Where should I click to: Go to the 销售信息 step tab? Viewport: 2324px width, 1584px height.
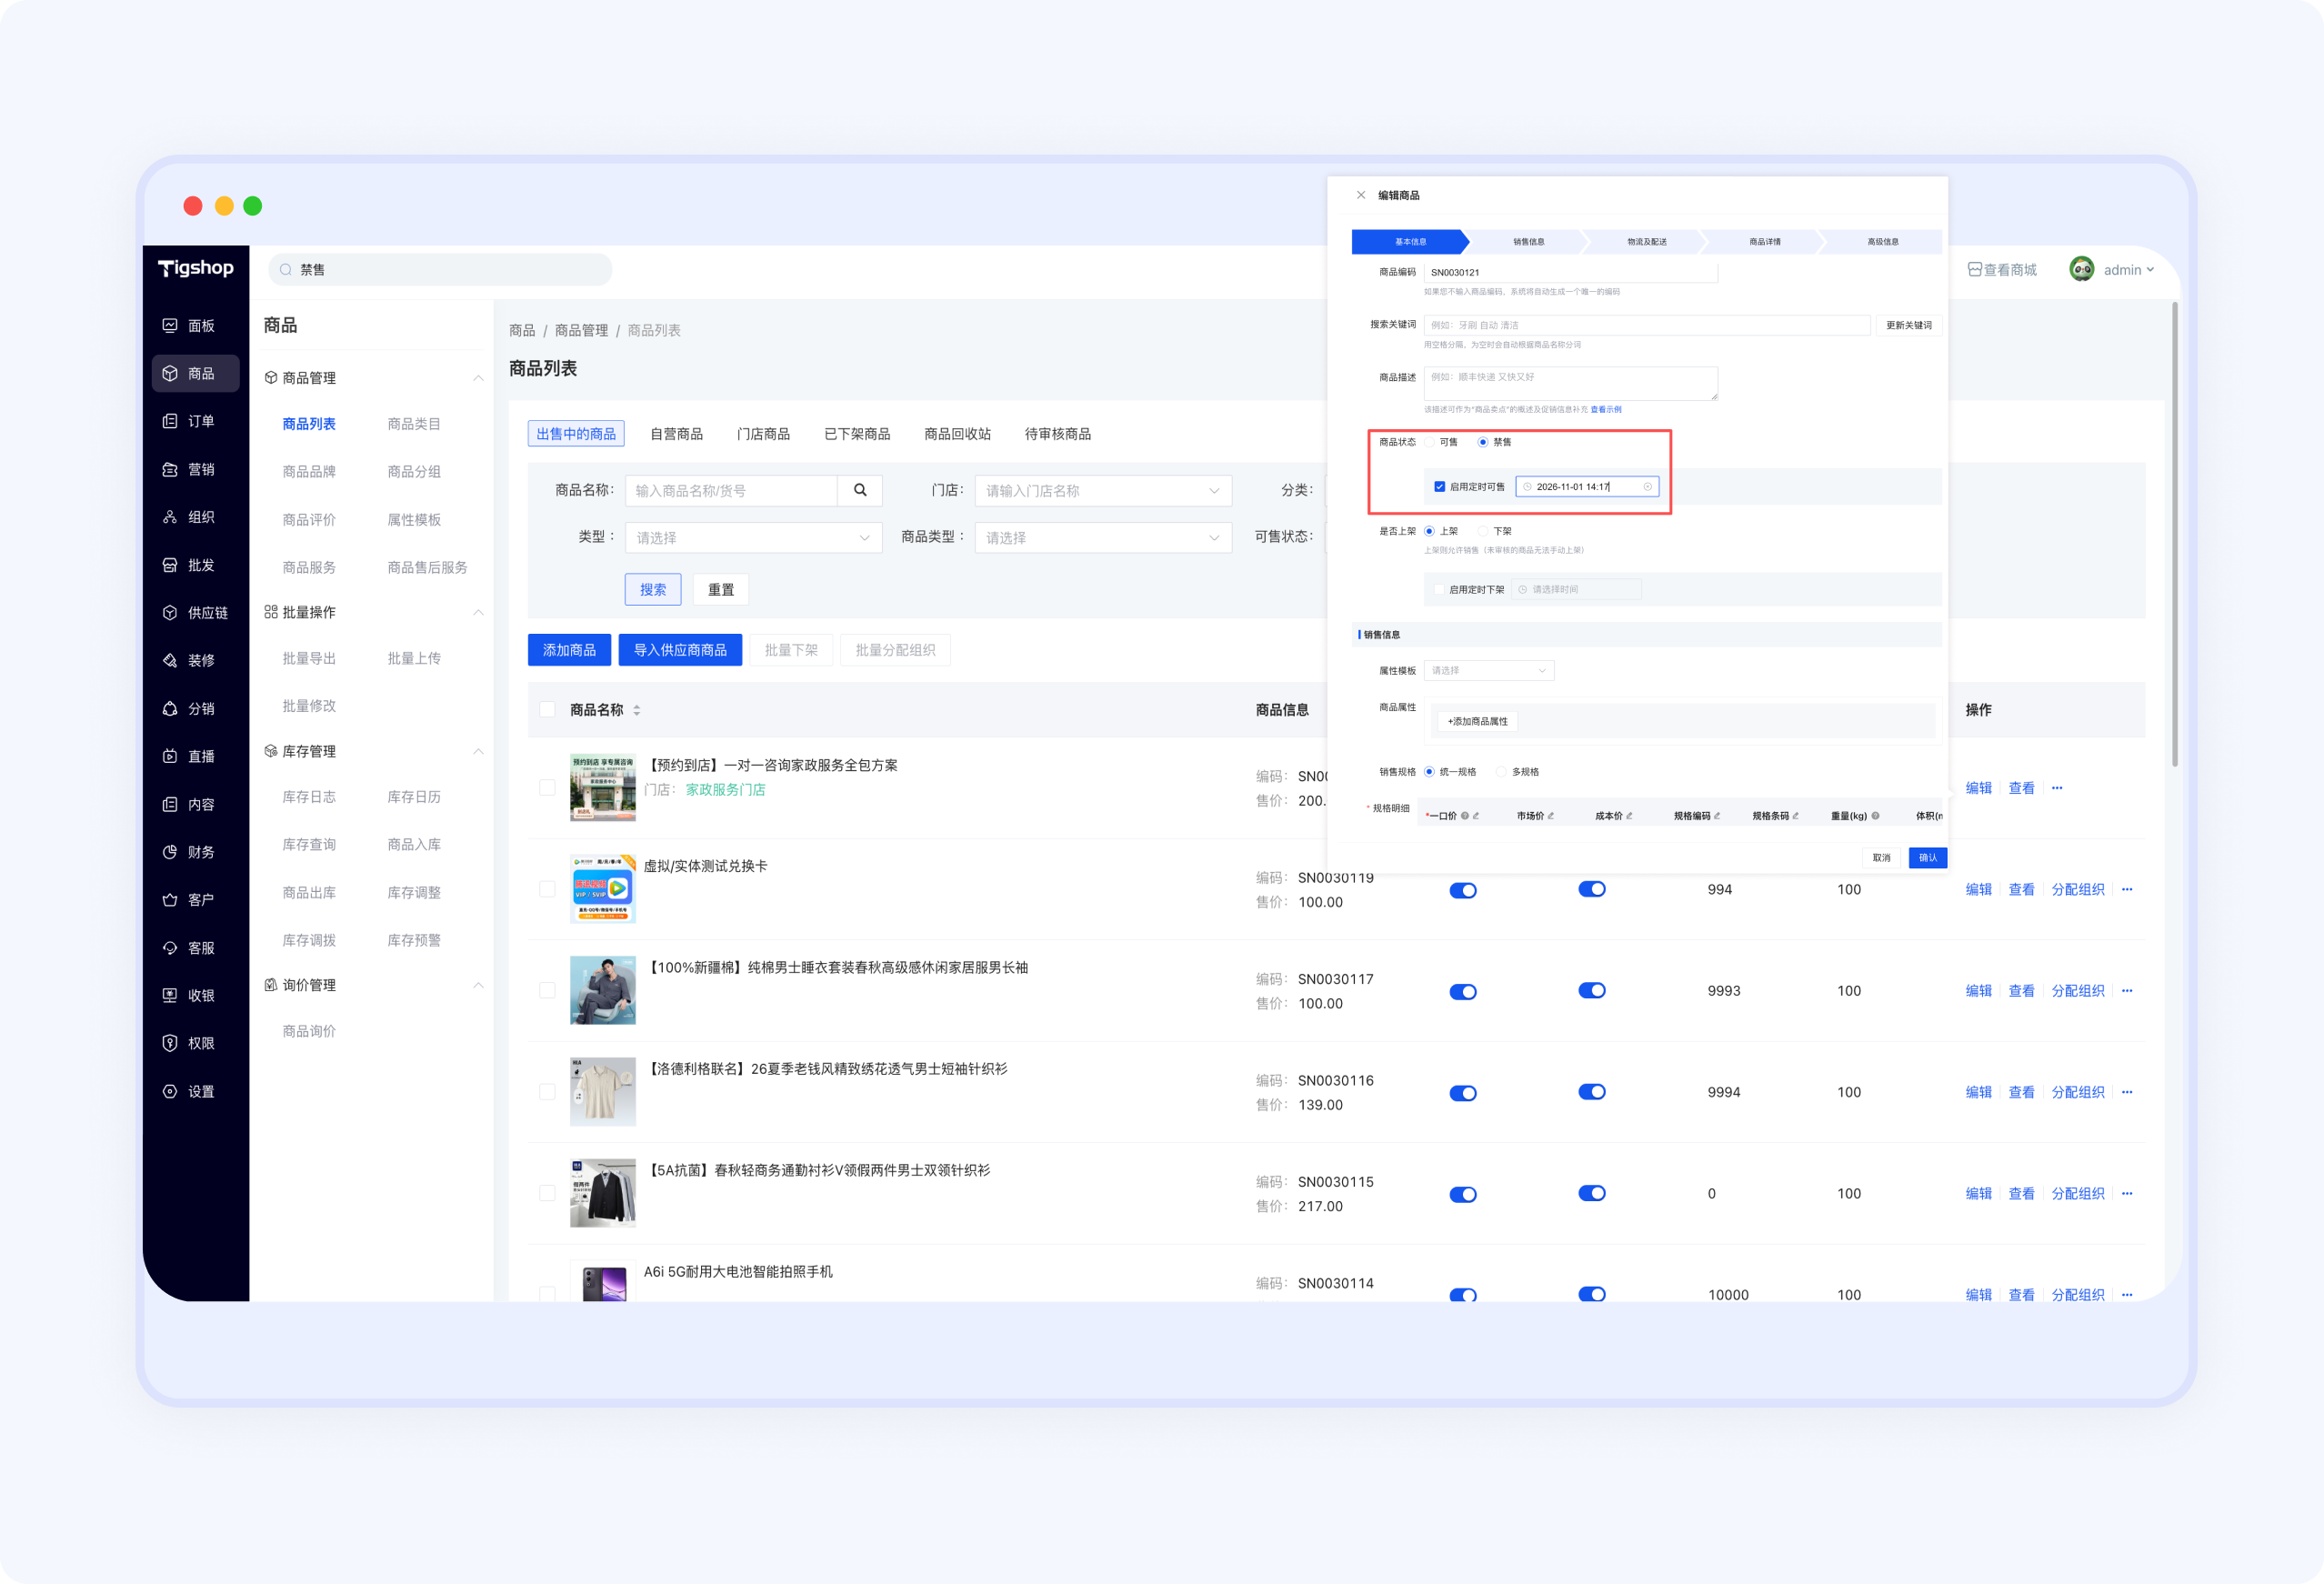(1528, 242)
